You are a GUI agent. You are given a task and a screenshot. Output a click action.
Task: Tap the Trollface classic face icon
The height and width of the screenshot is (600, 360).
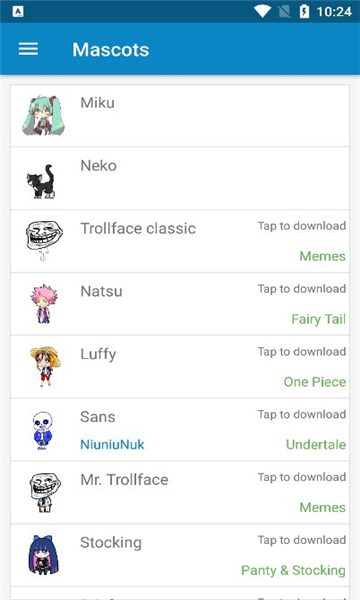pyautogui.click(x=44, y=240)
